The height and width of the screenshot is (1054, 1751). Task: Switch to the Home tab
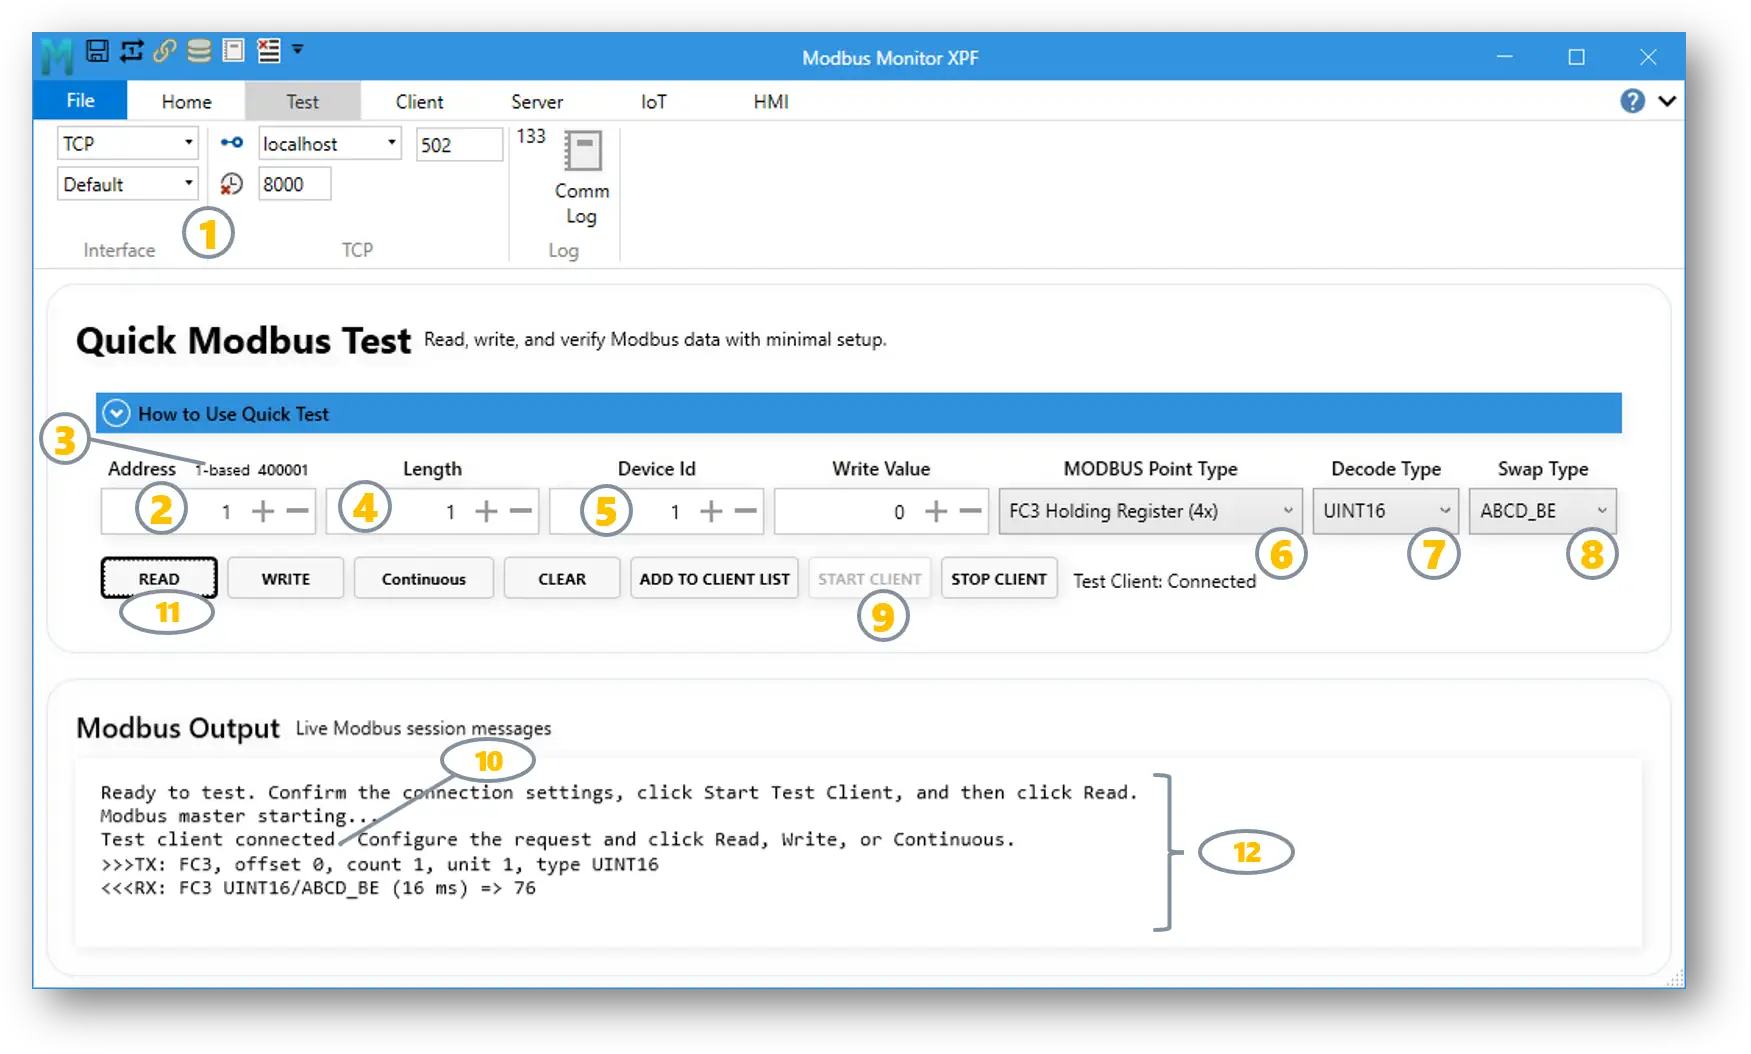pos(187,102)
